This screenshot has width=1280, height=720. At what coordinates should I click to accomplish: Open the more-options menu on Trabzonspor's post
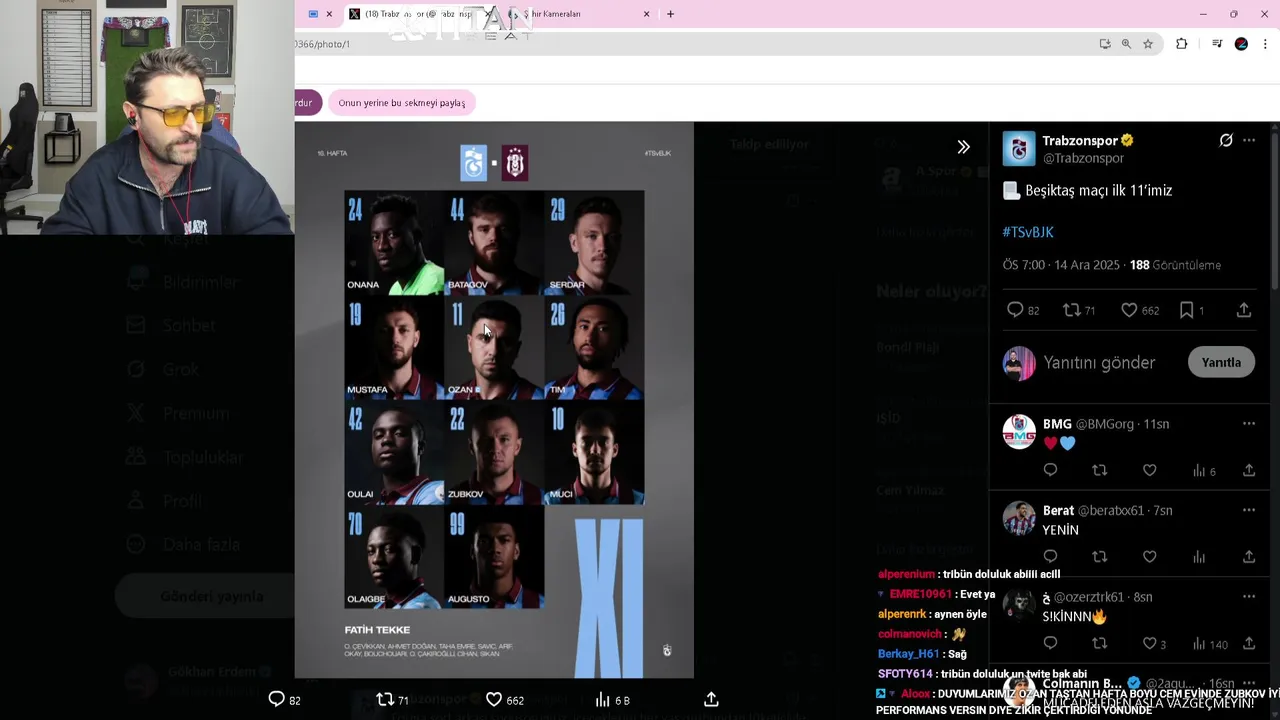1249,140
